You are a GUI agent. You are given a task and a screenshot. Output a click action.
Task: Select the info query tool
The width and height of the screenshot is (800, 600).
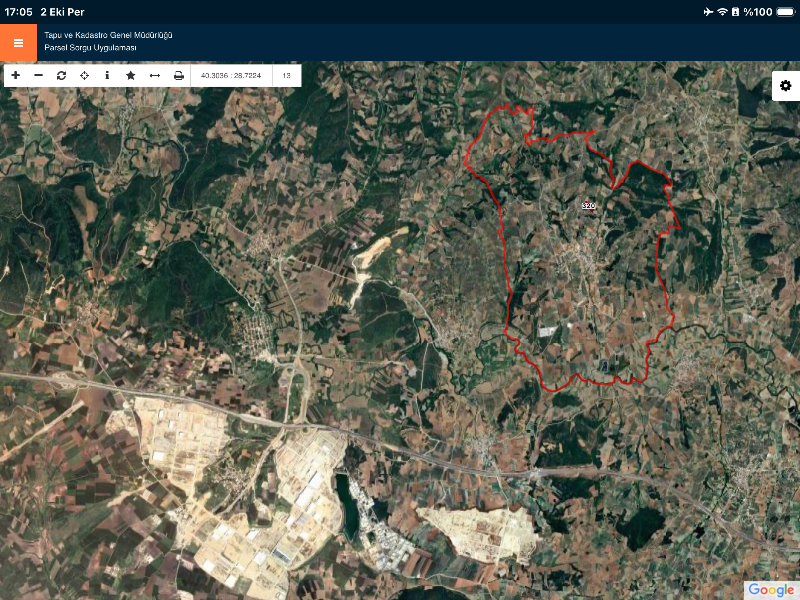click(107, 75)
